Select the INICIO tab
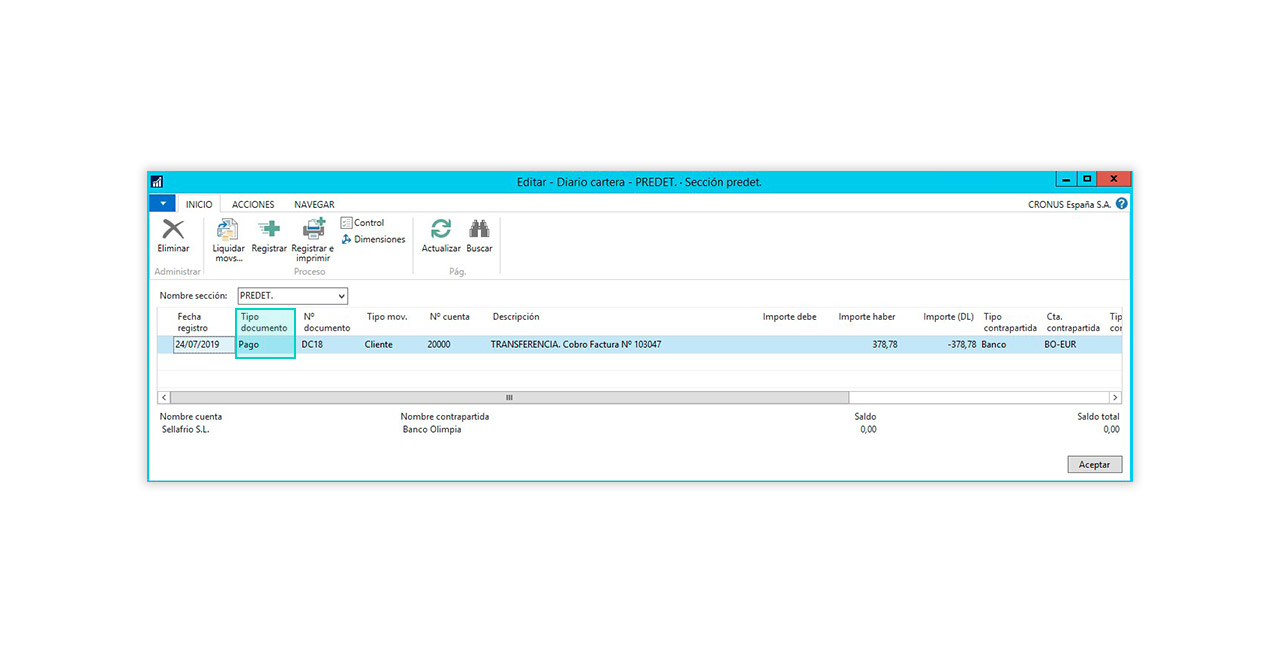Image resolution: width=1280 pixels, height=652 pixels. pos(199,205)
